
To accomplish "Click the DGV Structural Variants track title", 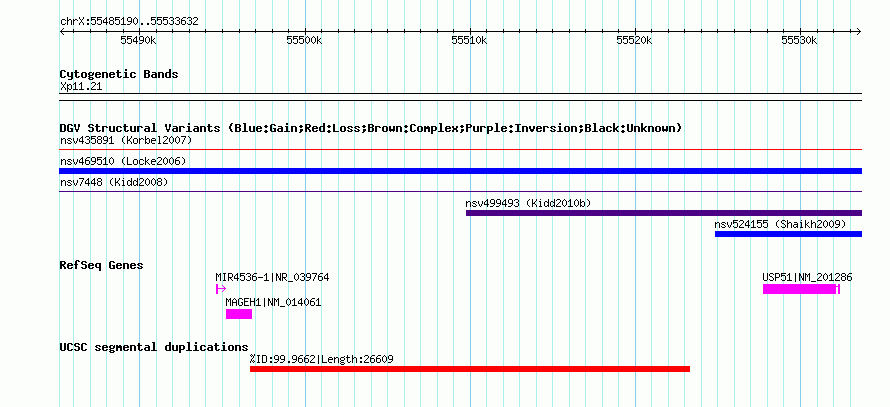I will (x=371, y=128).
